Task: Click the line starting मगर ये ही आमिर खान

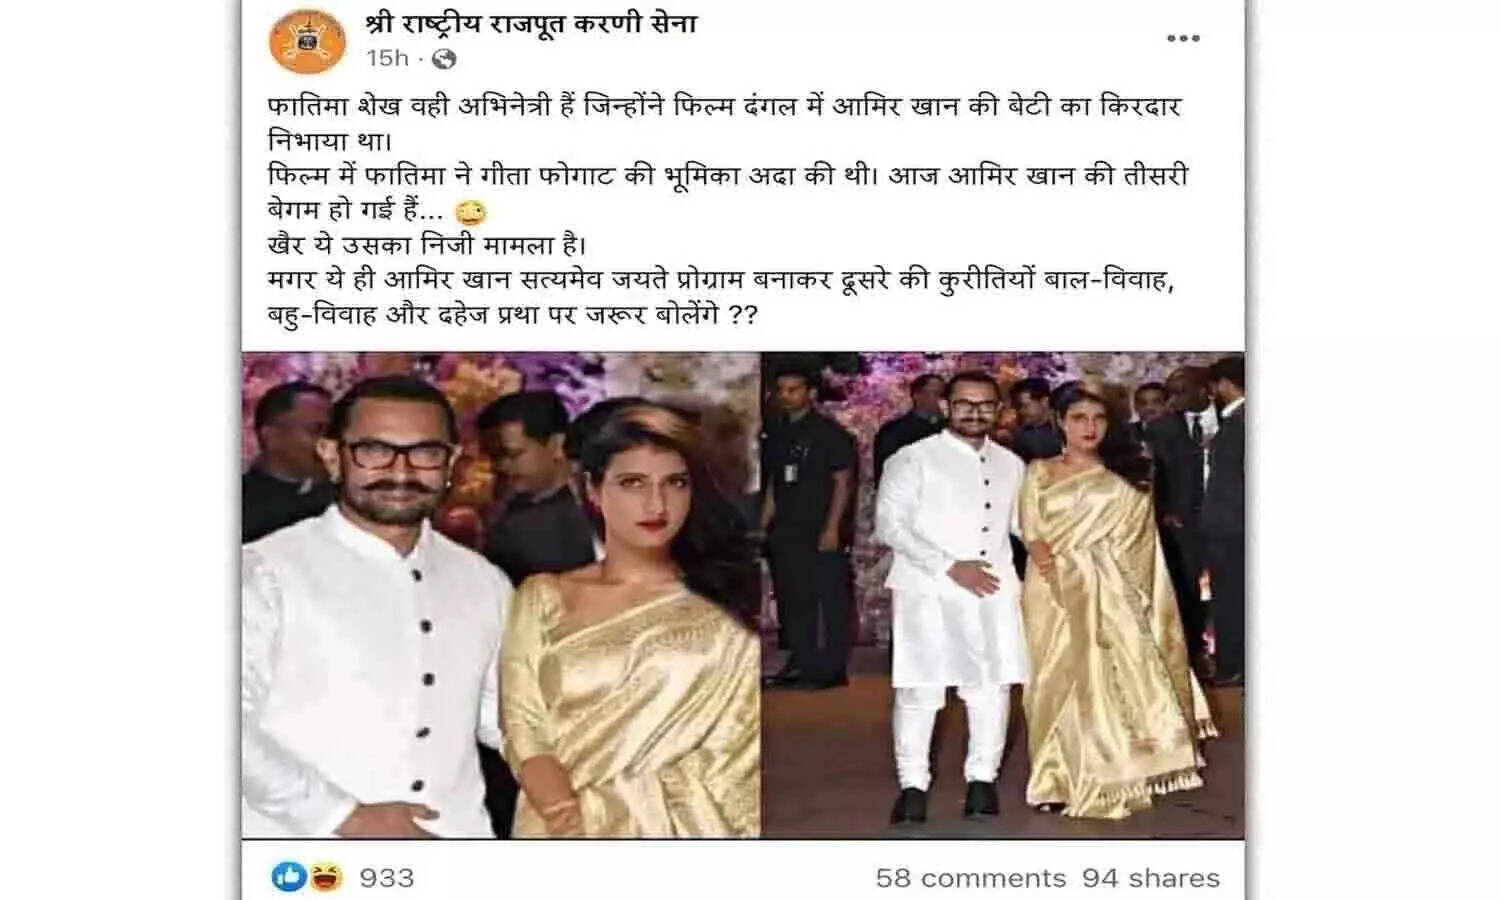Action: (x=720, y=281)
